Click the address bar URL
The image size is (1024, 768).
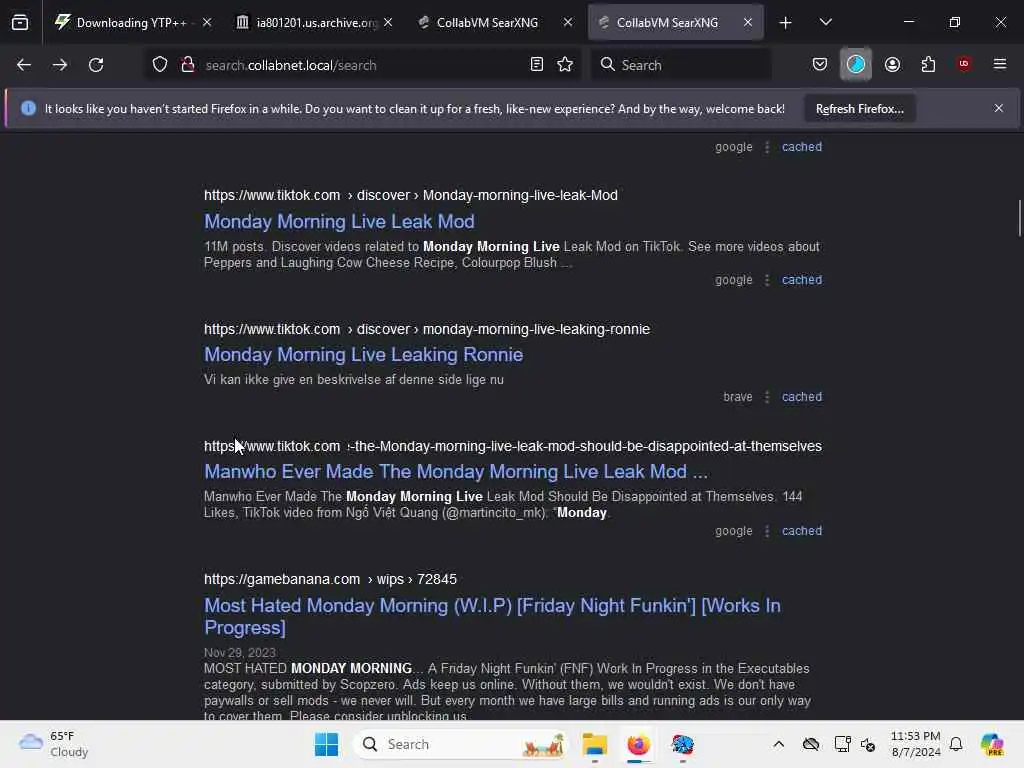pos(291,65)
